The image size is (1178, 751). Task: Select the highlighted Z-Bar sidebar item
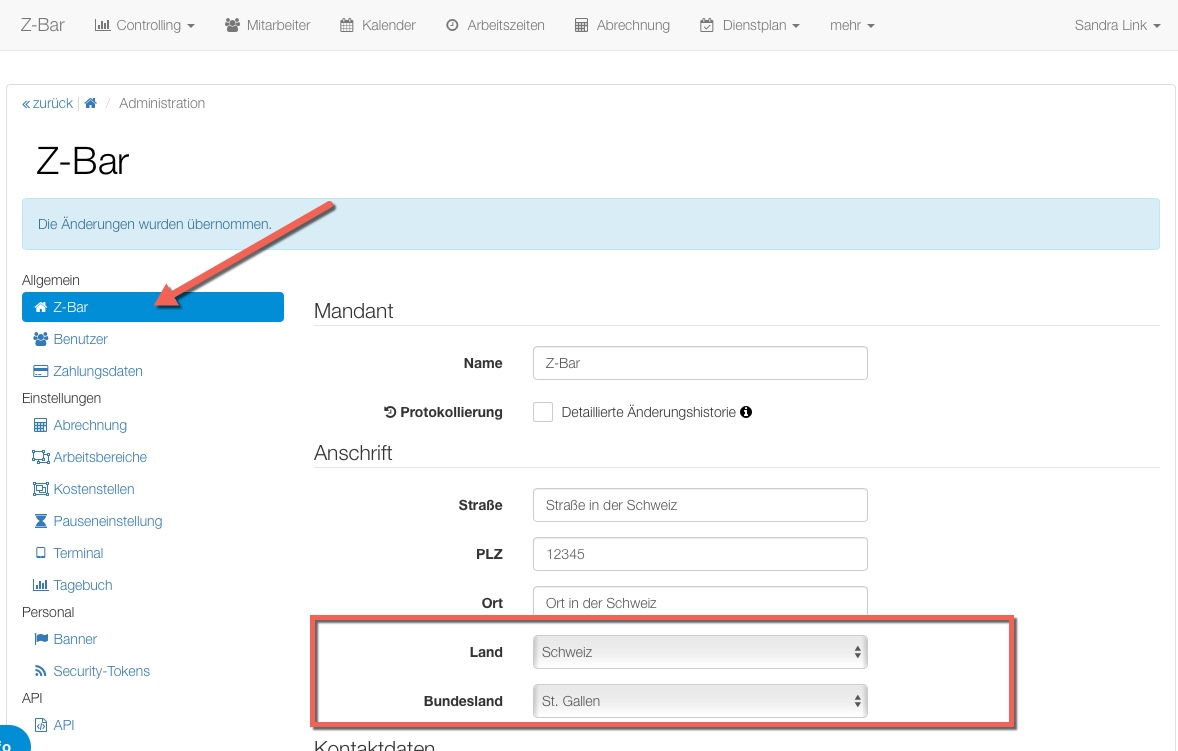pos(153,307)
